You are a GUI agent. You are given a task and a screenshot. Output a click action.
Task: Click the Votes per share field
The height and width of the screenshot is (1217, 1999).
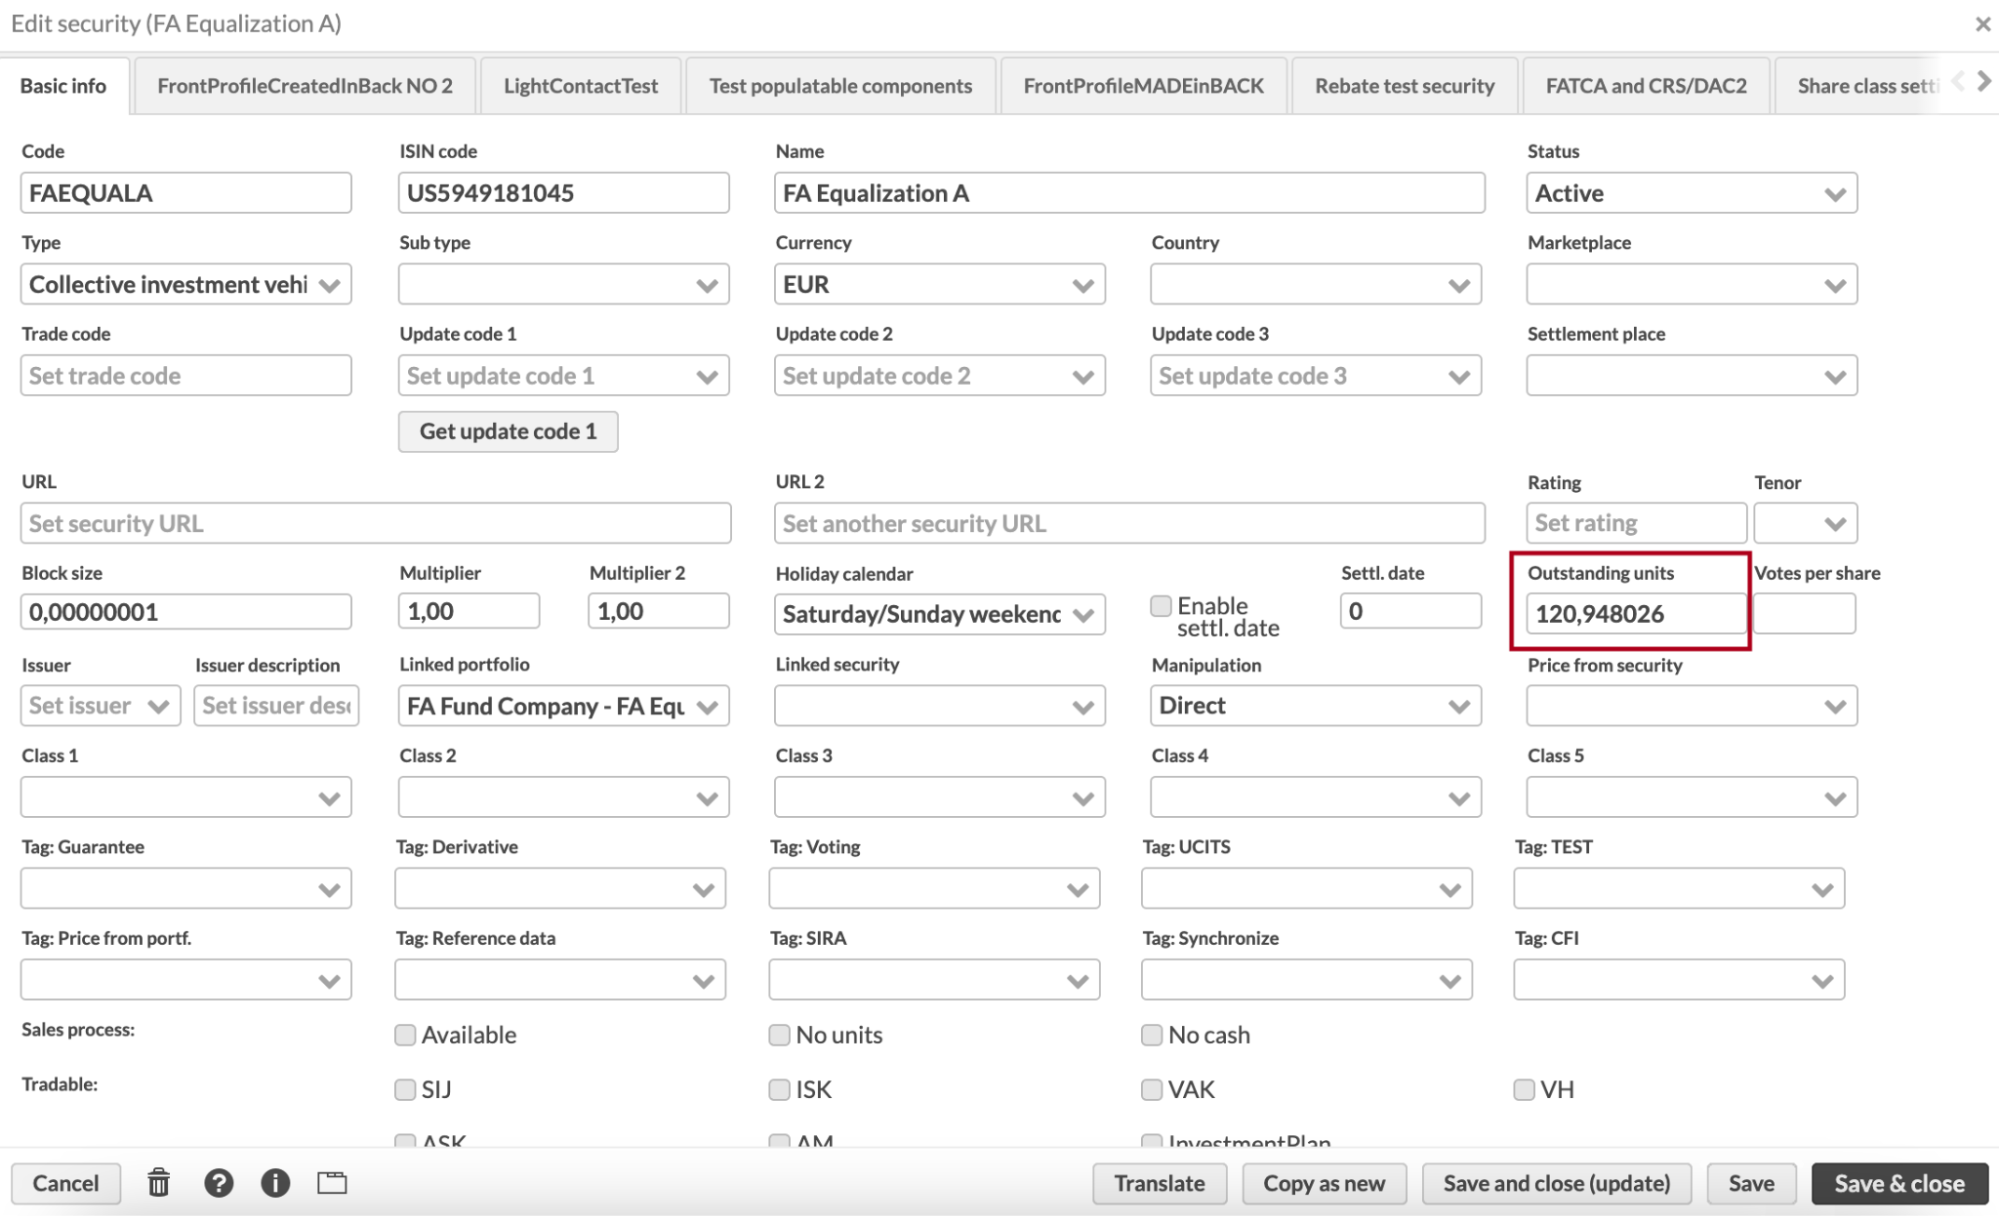pyautogui.click(x=1804, y=613)
